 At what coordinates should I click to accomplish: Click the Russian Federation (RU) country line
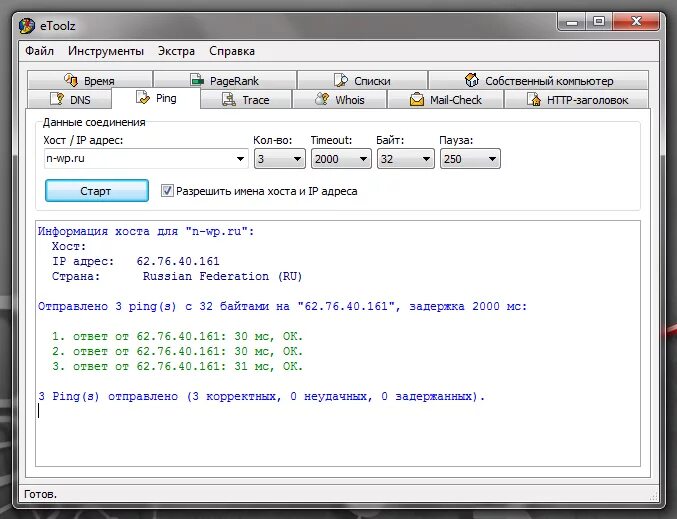(x=177, y=276)
